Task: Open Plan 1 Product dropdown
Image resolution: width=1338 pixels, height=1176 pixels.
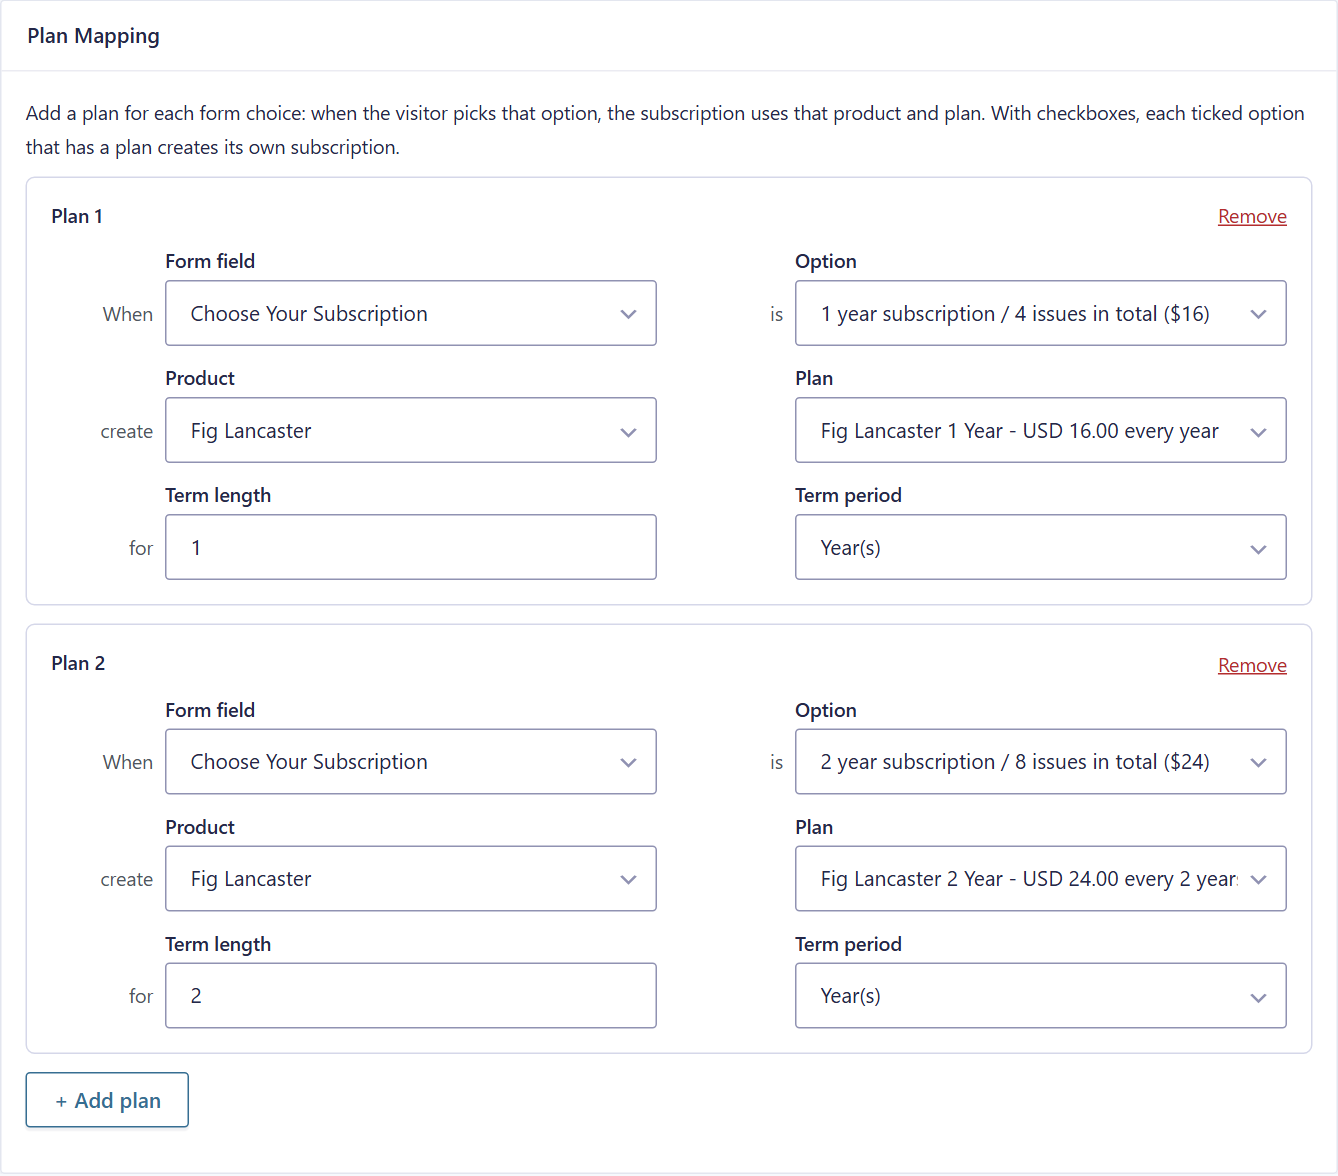Action: tap(411, 430)
